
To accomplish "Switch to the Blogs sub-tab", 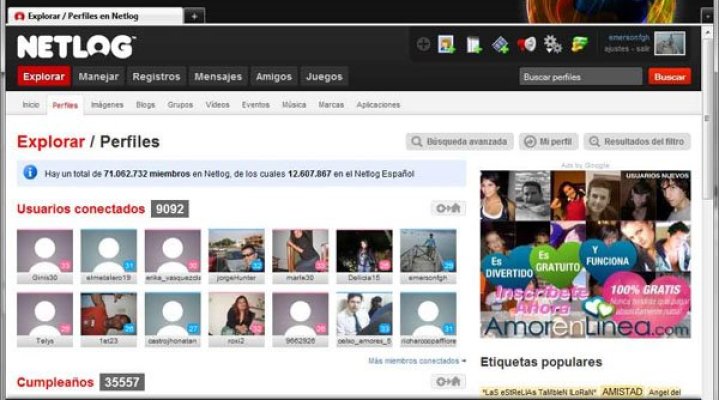I will pyautogui.click(x=146, y=105).
